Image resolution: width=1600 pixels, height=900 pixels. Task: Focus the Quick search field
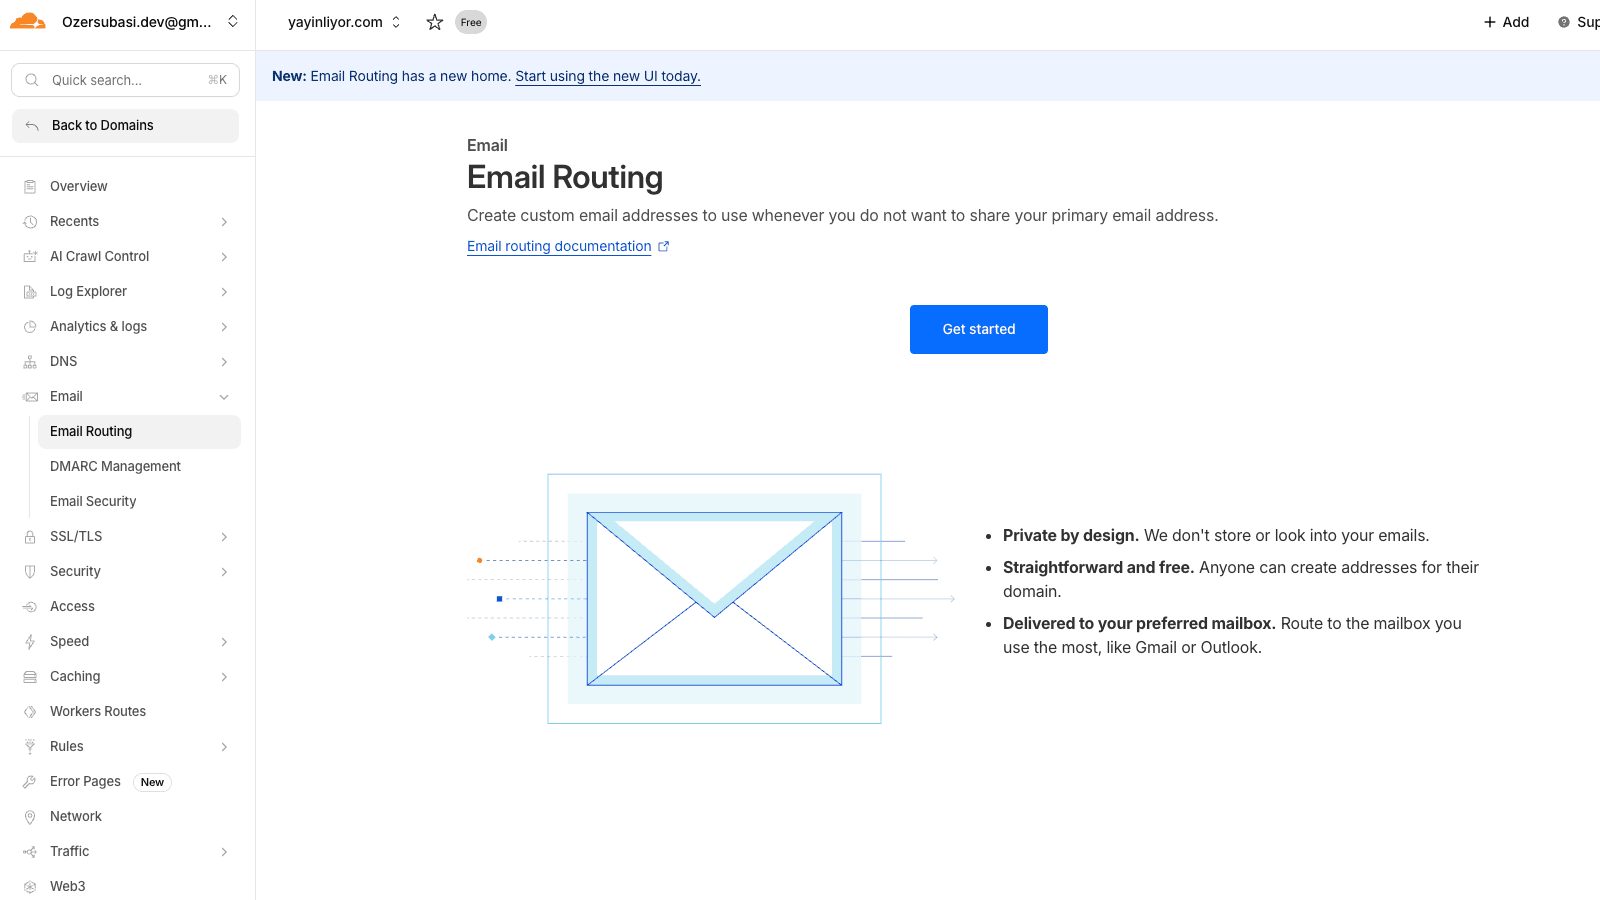[125, 80]
